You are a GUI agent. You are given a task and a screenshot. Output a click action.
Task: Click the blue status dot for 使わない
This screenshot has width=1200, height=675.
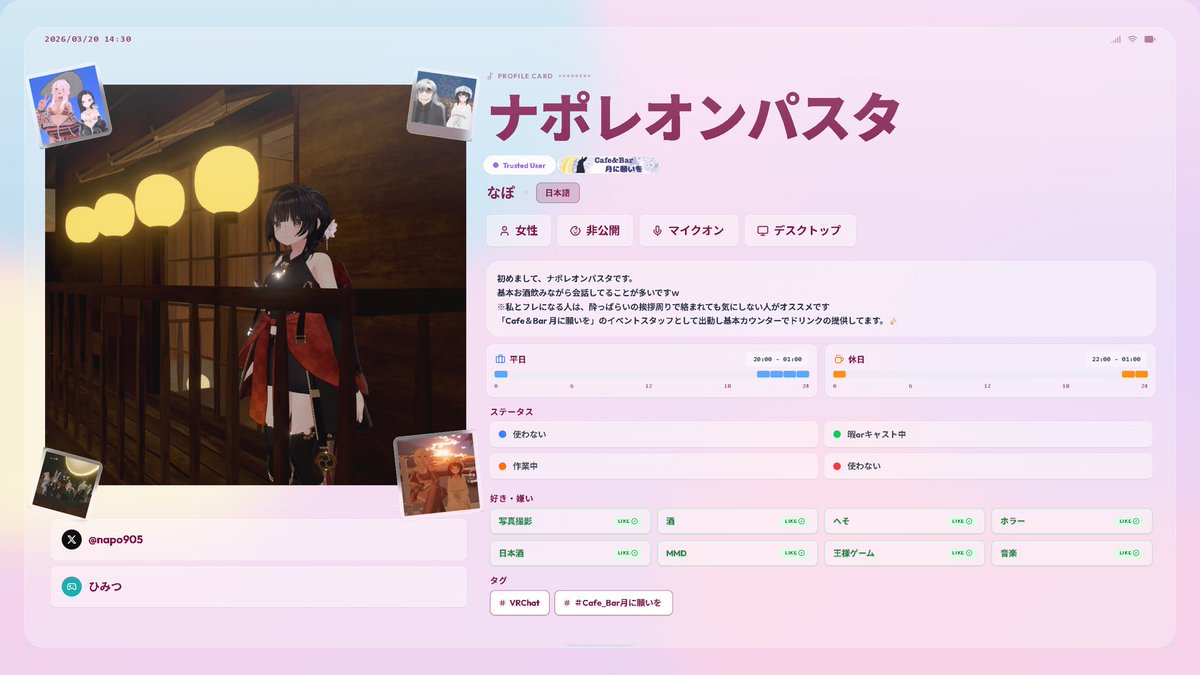503,435
